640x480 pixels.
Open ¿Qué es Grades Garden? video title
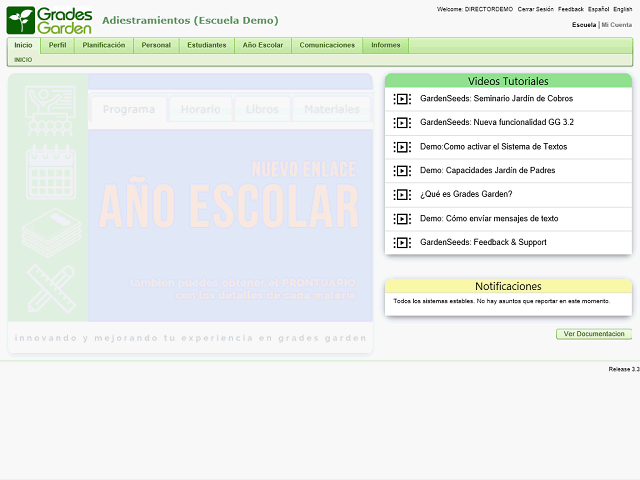[x=466, y=194]
